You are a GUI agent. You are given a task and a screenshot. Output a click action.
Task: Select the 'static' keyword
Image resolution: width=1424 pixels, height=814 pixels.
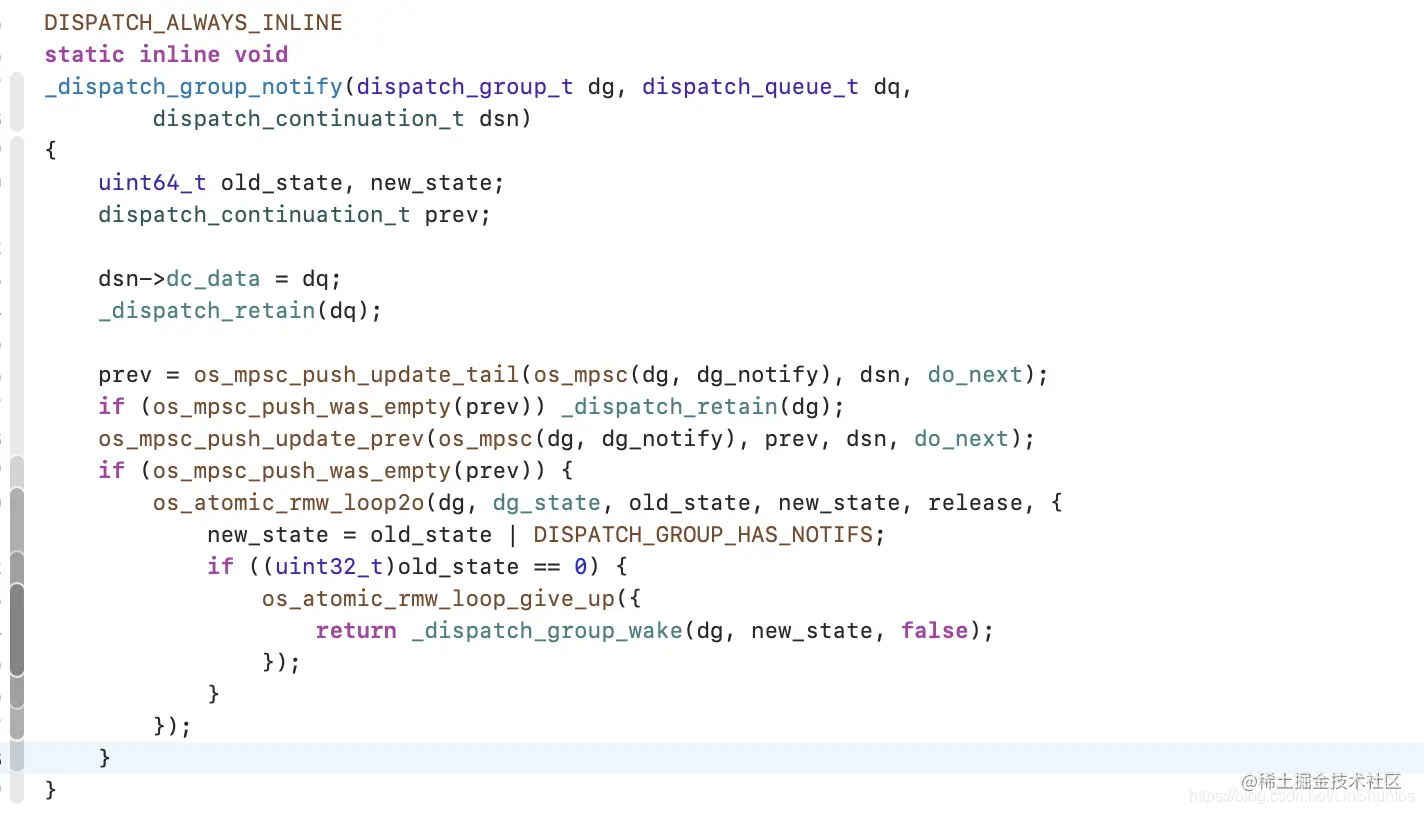[x=85, y=54]
